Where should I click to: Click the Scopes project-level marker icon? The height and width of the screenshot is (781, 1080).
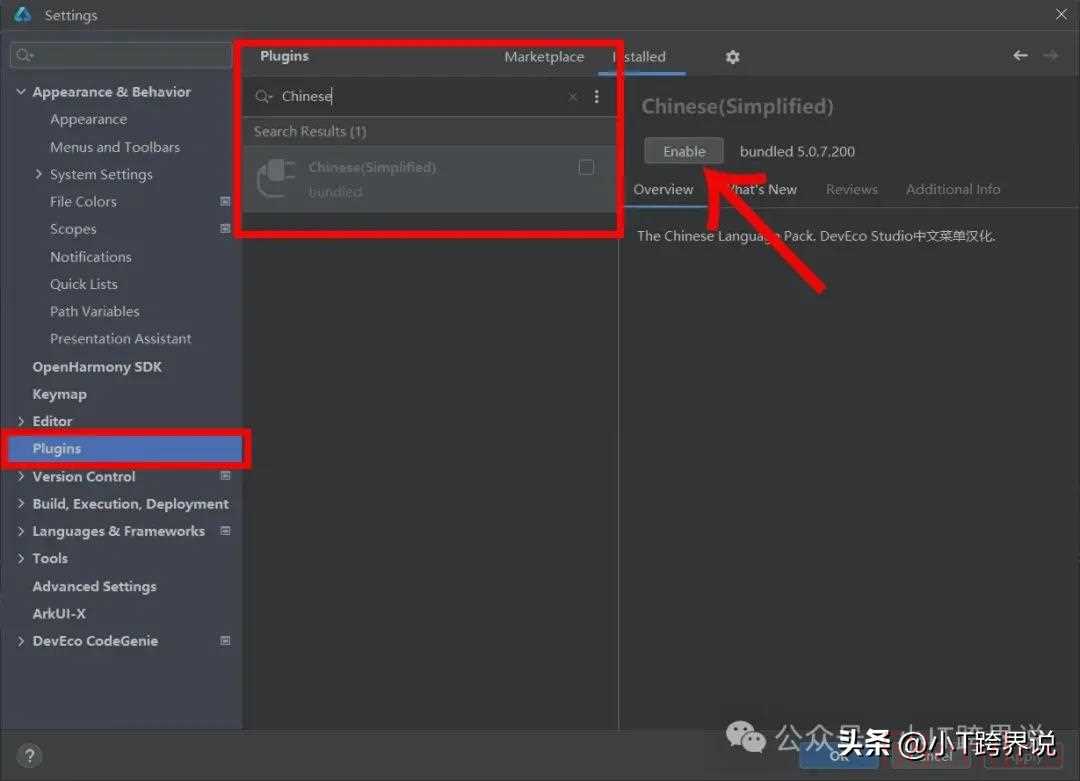point(225,228)
